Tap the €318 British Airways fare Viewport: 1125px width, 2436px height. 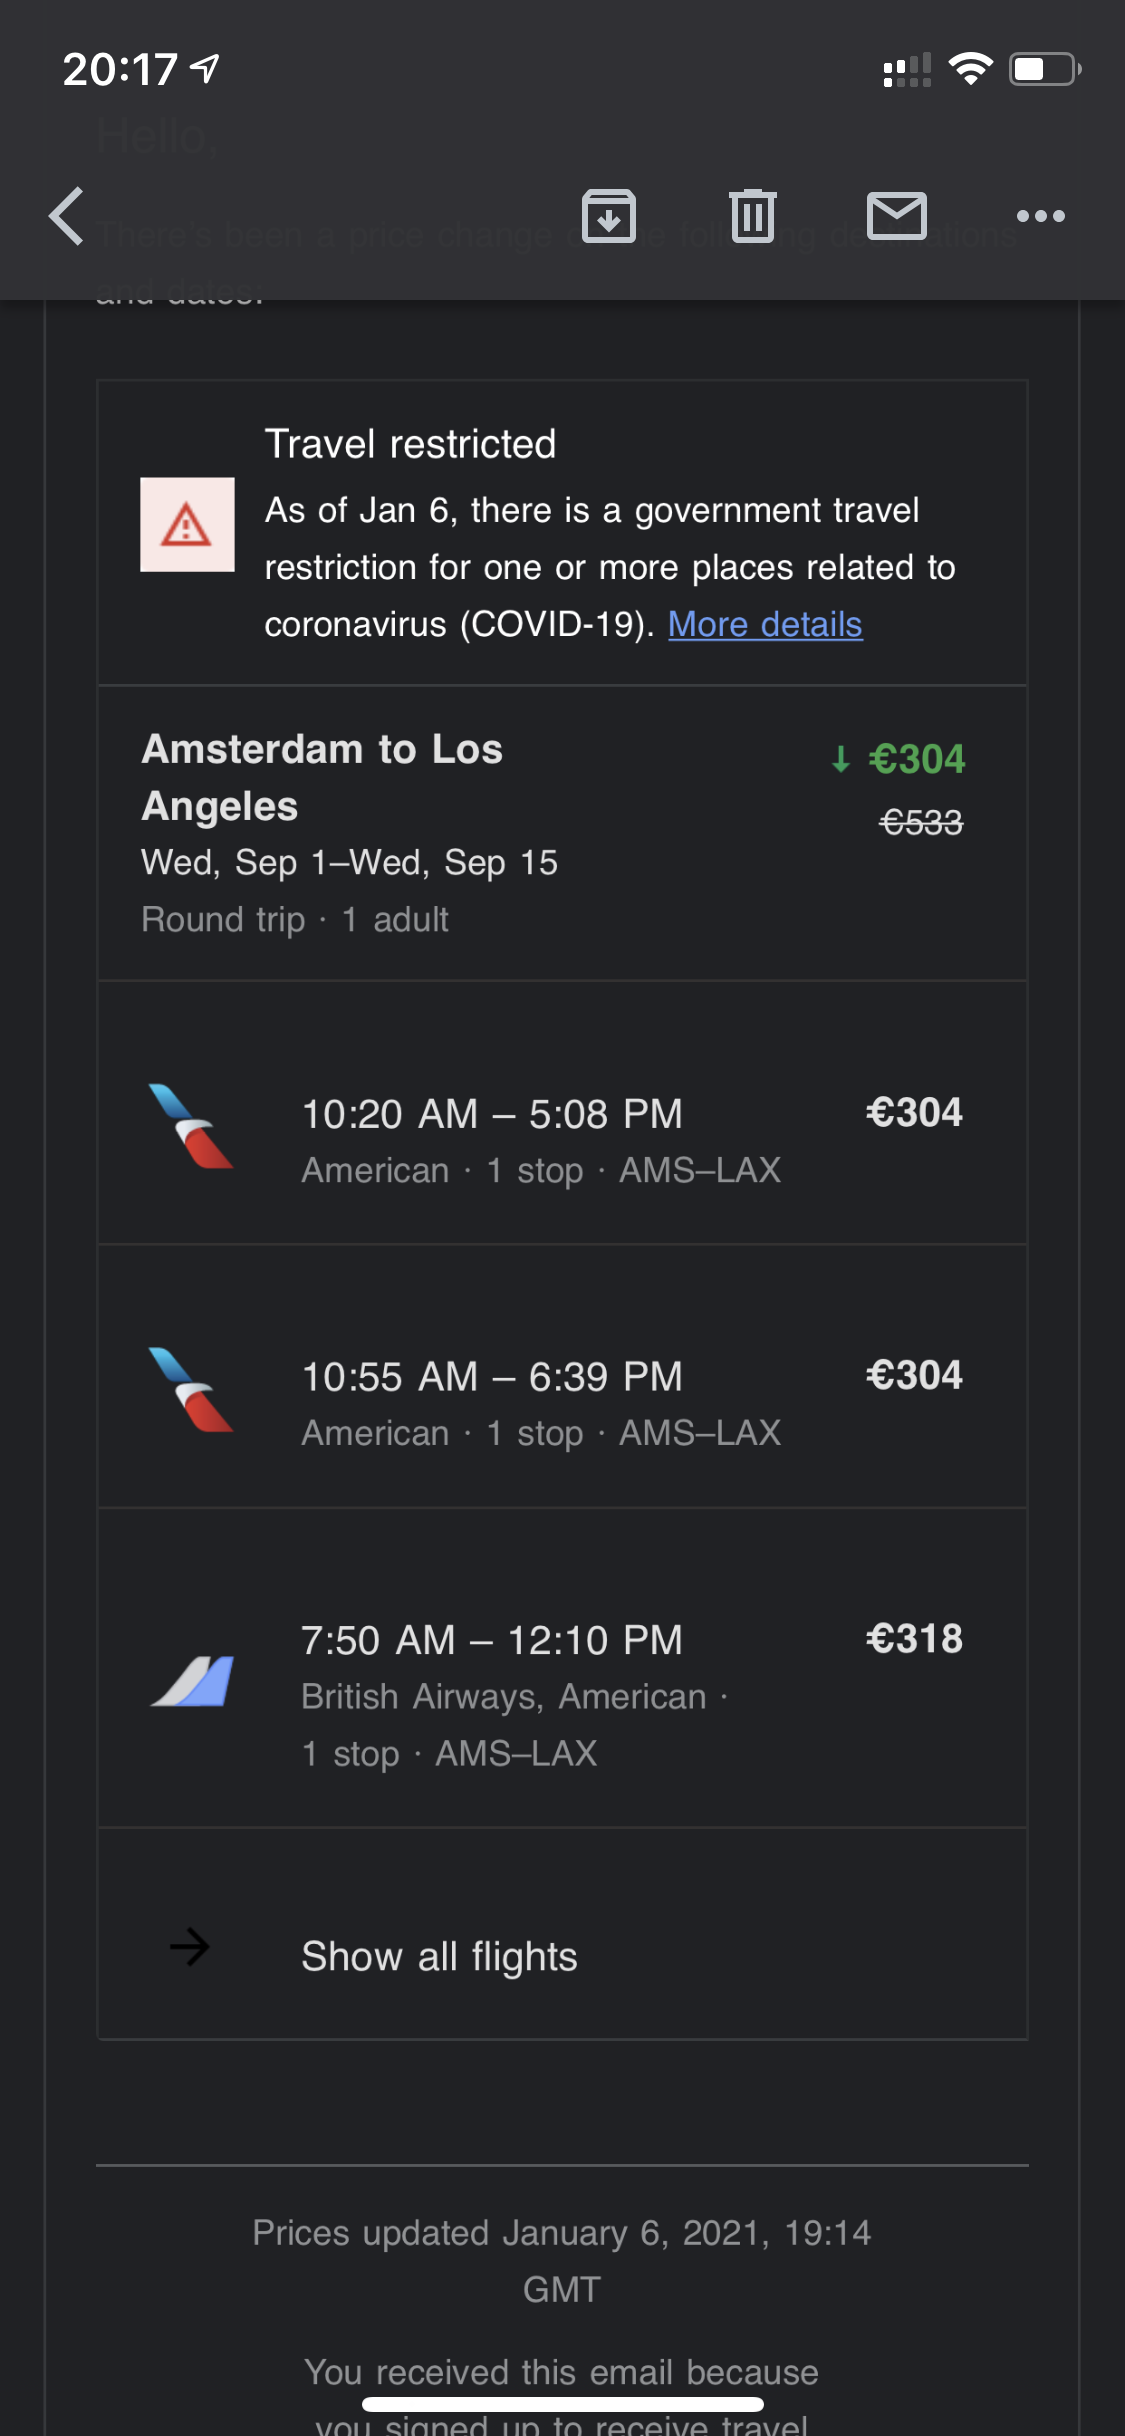click(x=914, y=1639)
